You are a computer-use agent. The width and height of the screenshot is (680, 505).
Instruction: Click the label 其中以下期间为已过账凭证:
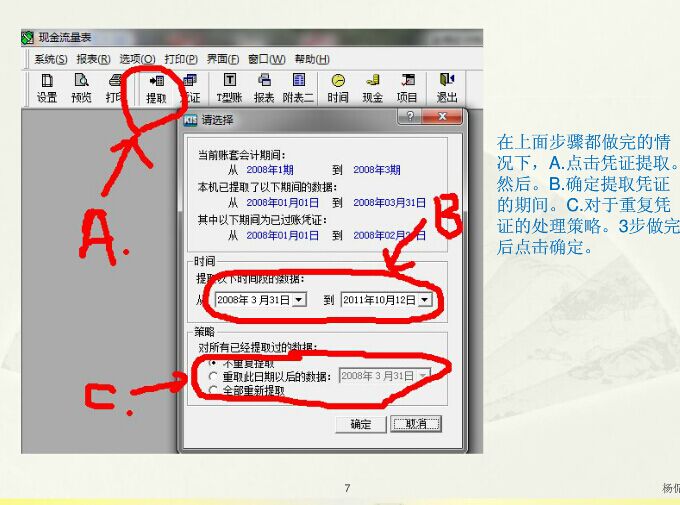click(x=262, y=220)
